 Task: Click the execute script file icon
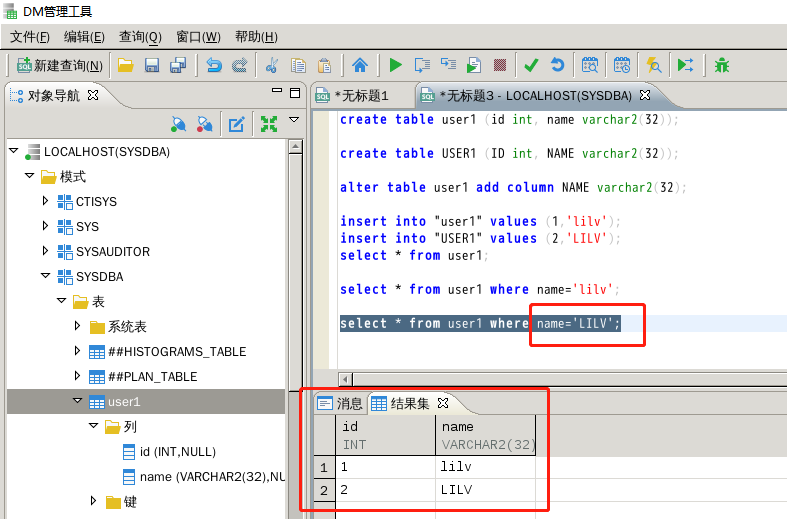tap(474, 65)
